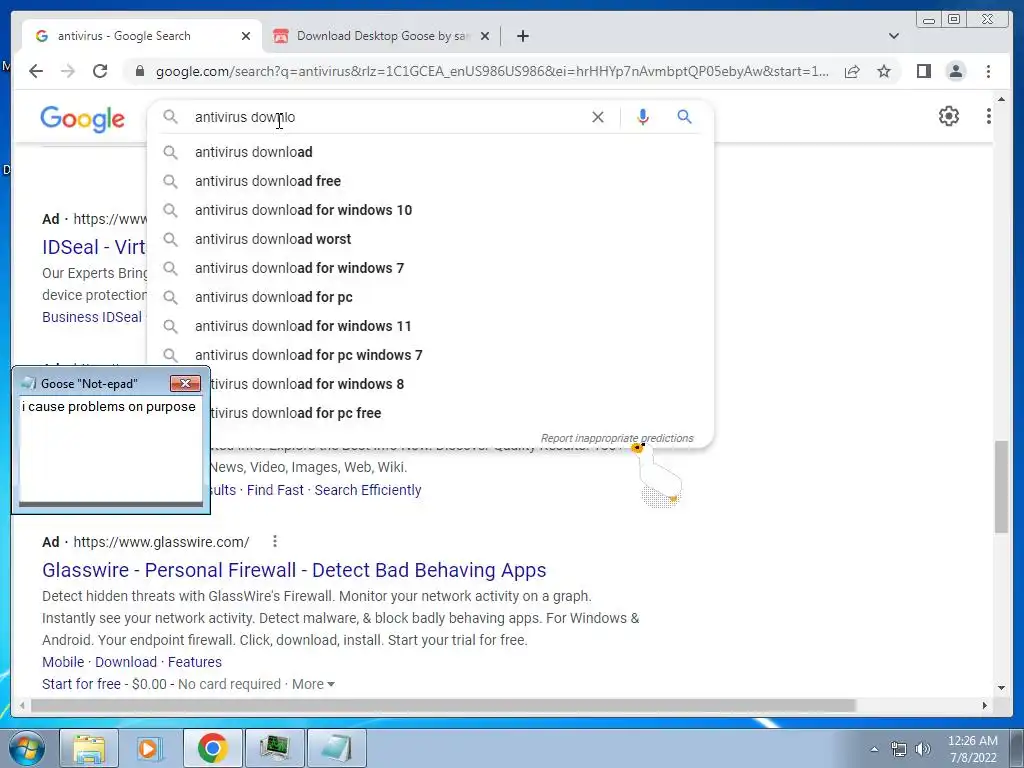Click in the Google search field

pos(385,117)
